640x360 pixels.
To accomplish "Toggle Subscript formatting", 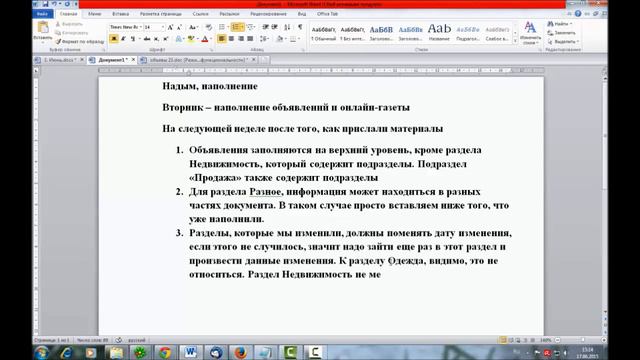I will coord(156,39).
